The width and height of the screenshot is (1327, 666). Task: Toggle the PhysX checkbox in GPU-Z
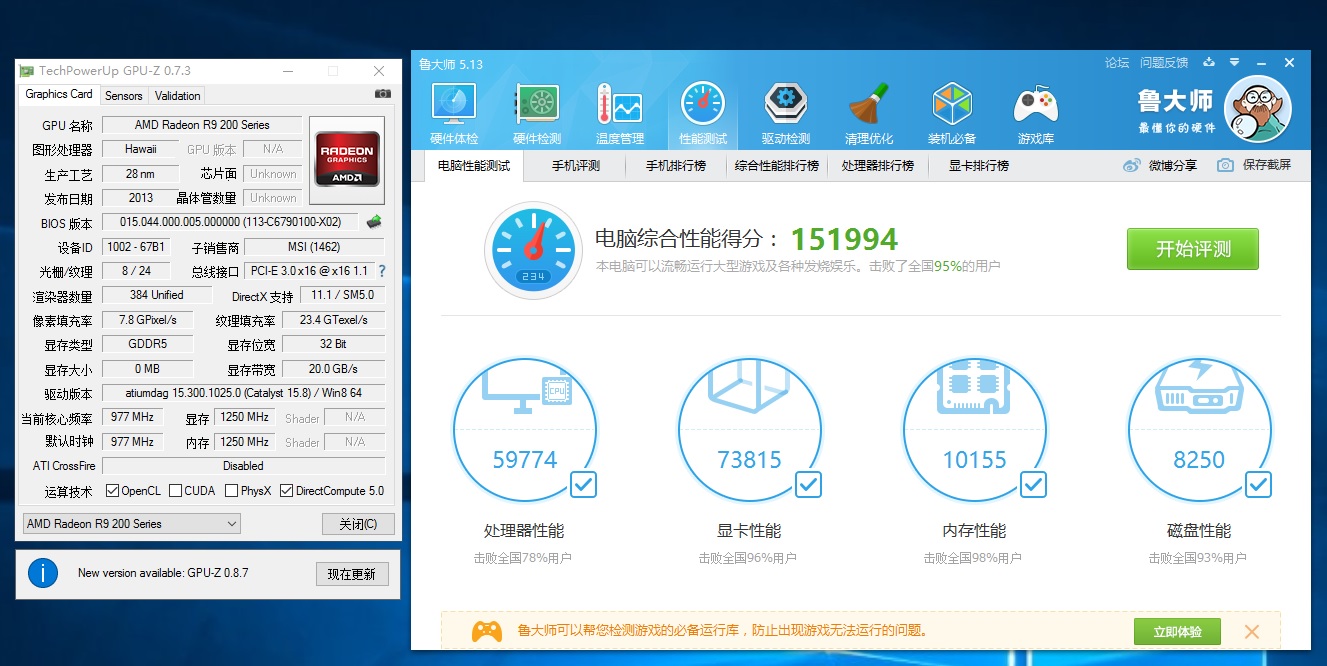coord(232,491)
